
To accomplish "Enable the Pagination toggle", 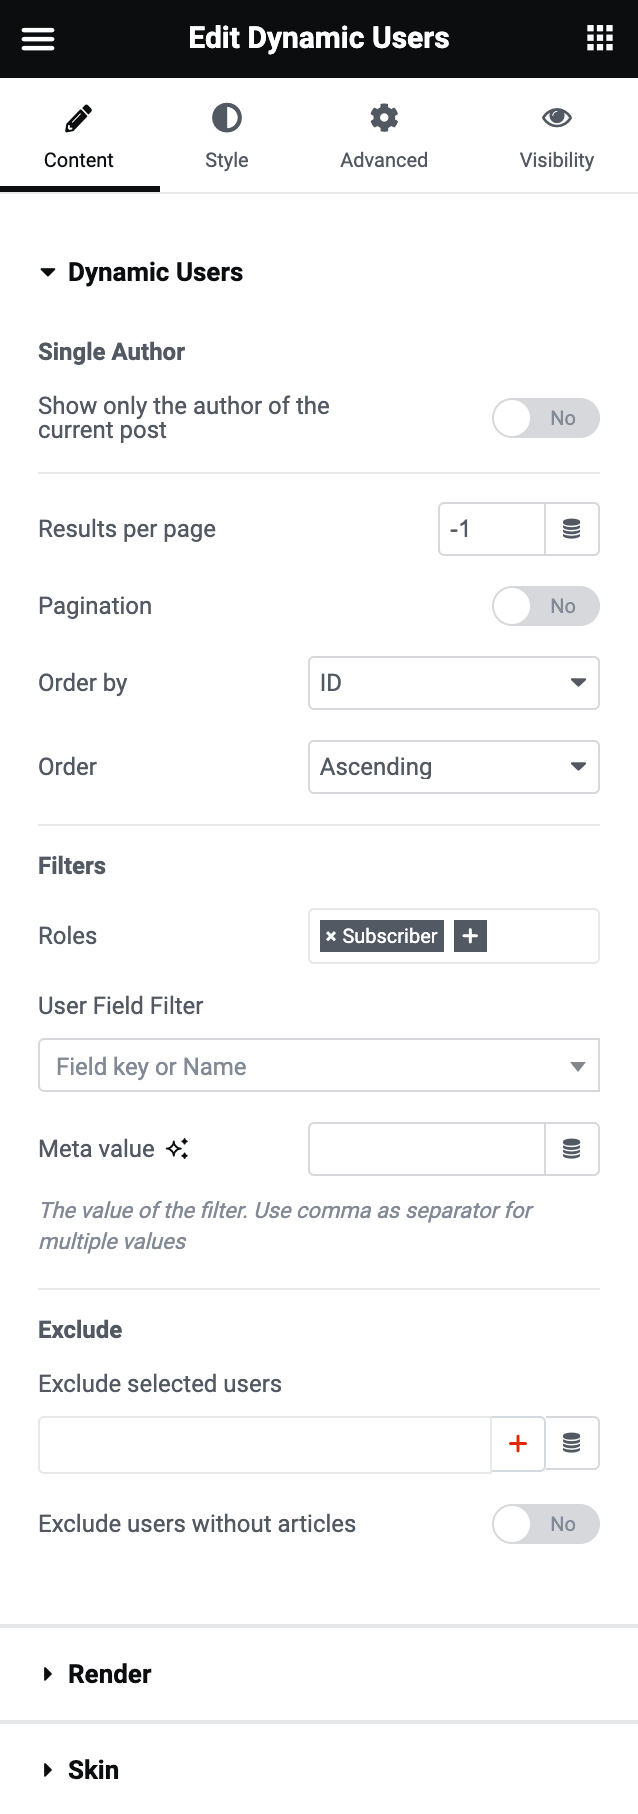I will pos(545,606).
